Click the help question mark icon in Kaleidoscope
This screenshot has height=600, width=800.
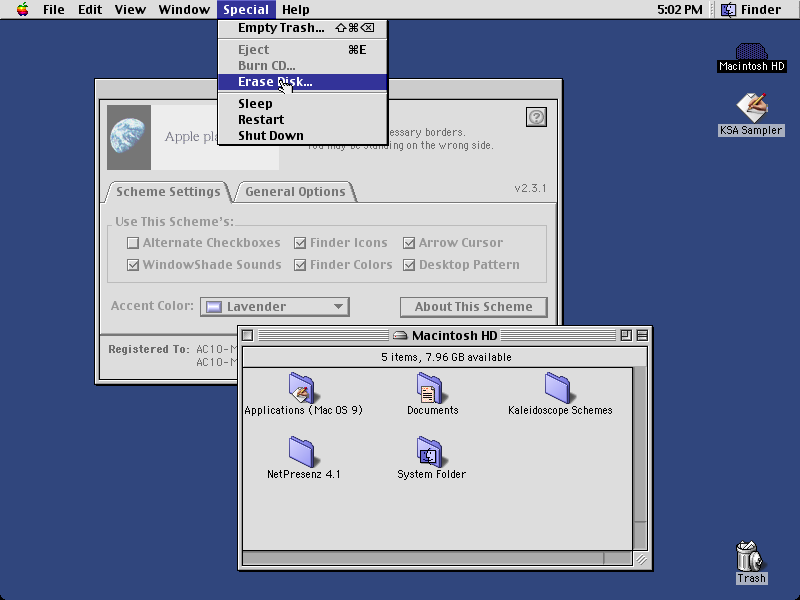click(536, 117)
